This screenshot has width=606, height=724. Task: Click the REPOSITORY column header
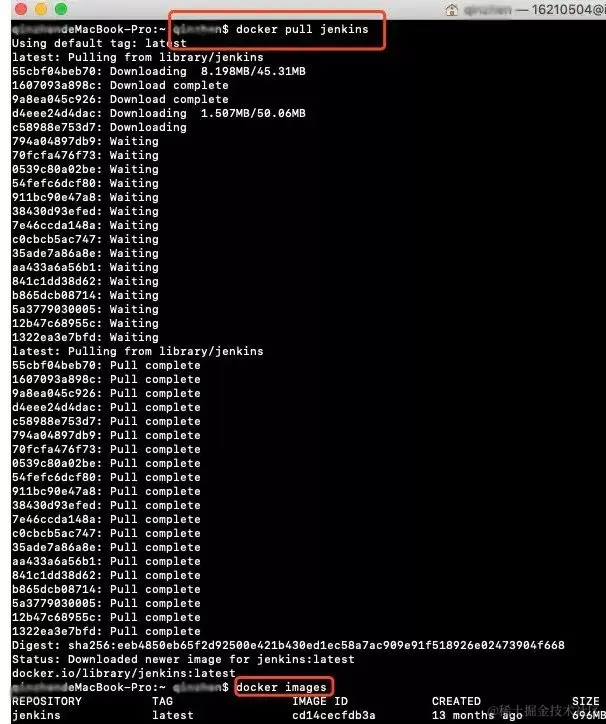point(47,701)
